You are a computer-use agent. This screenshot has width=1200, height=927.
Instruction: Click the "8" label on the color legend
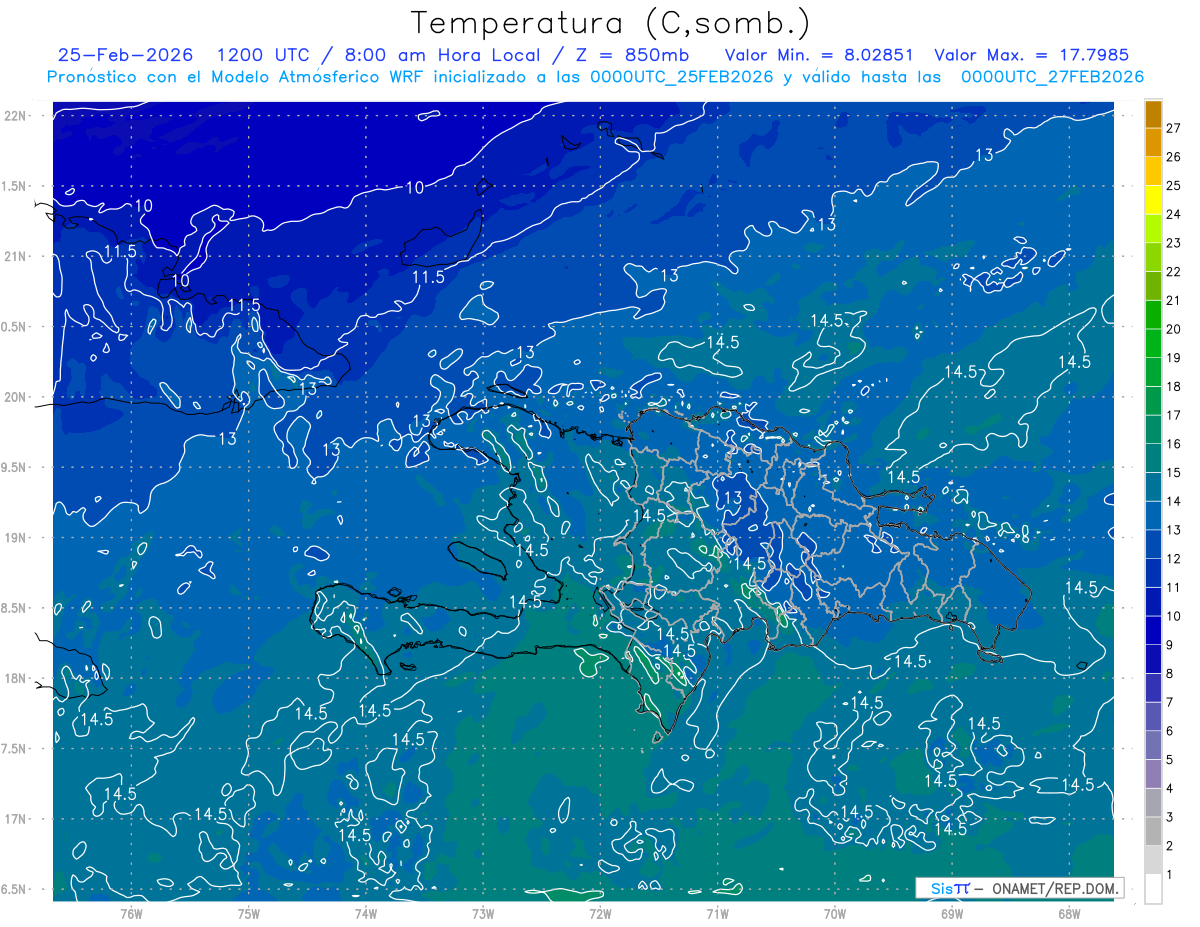[1169, 674]
